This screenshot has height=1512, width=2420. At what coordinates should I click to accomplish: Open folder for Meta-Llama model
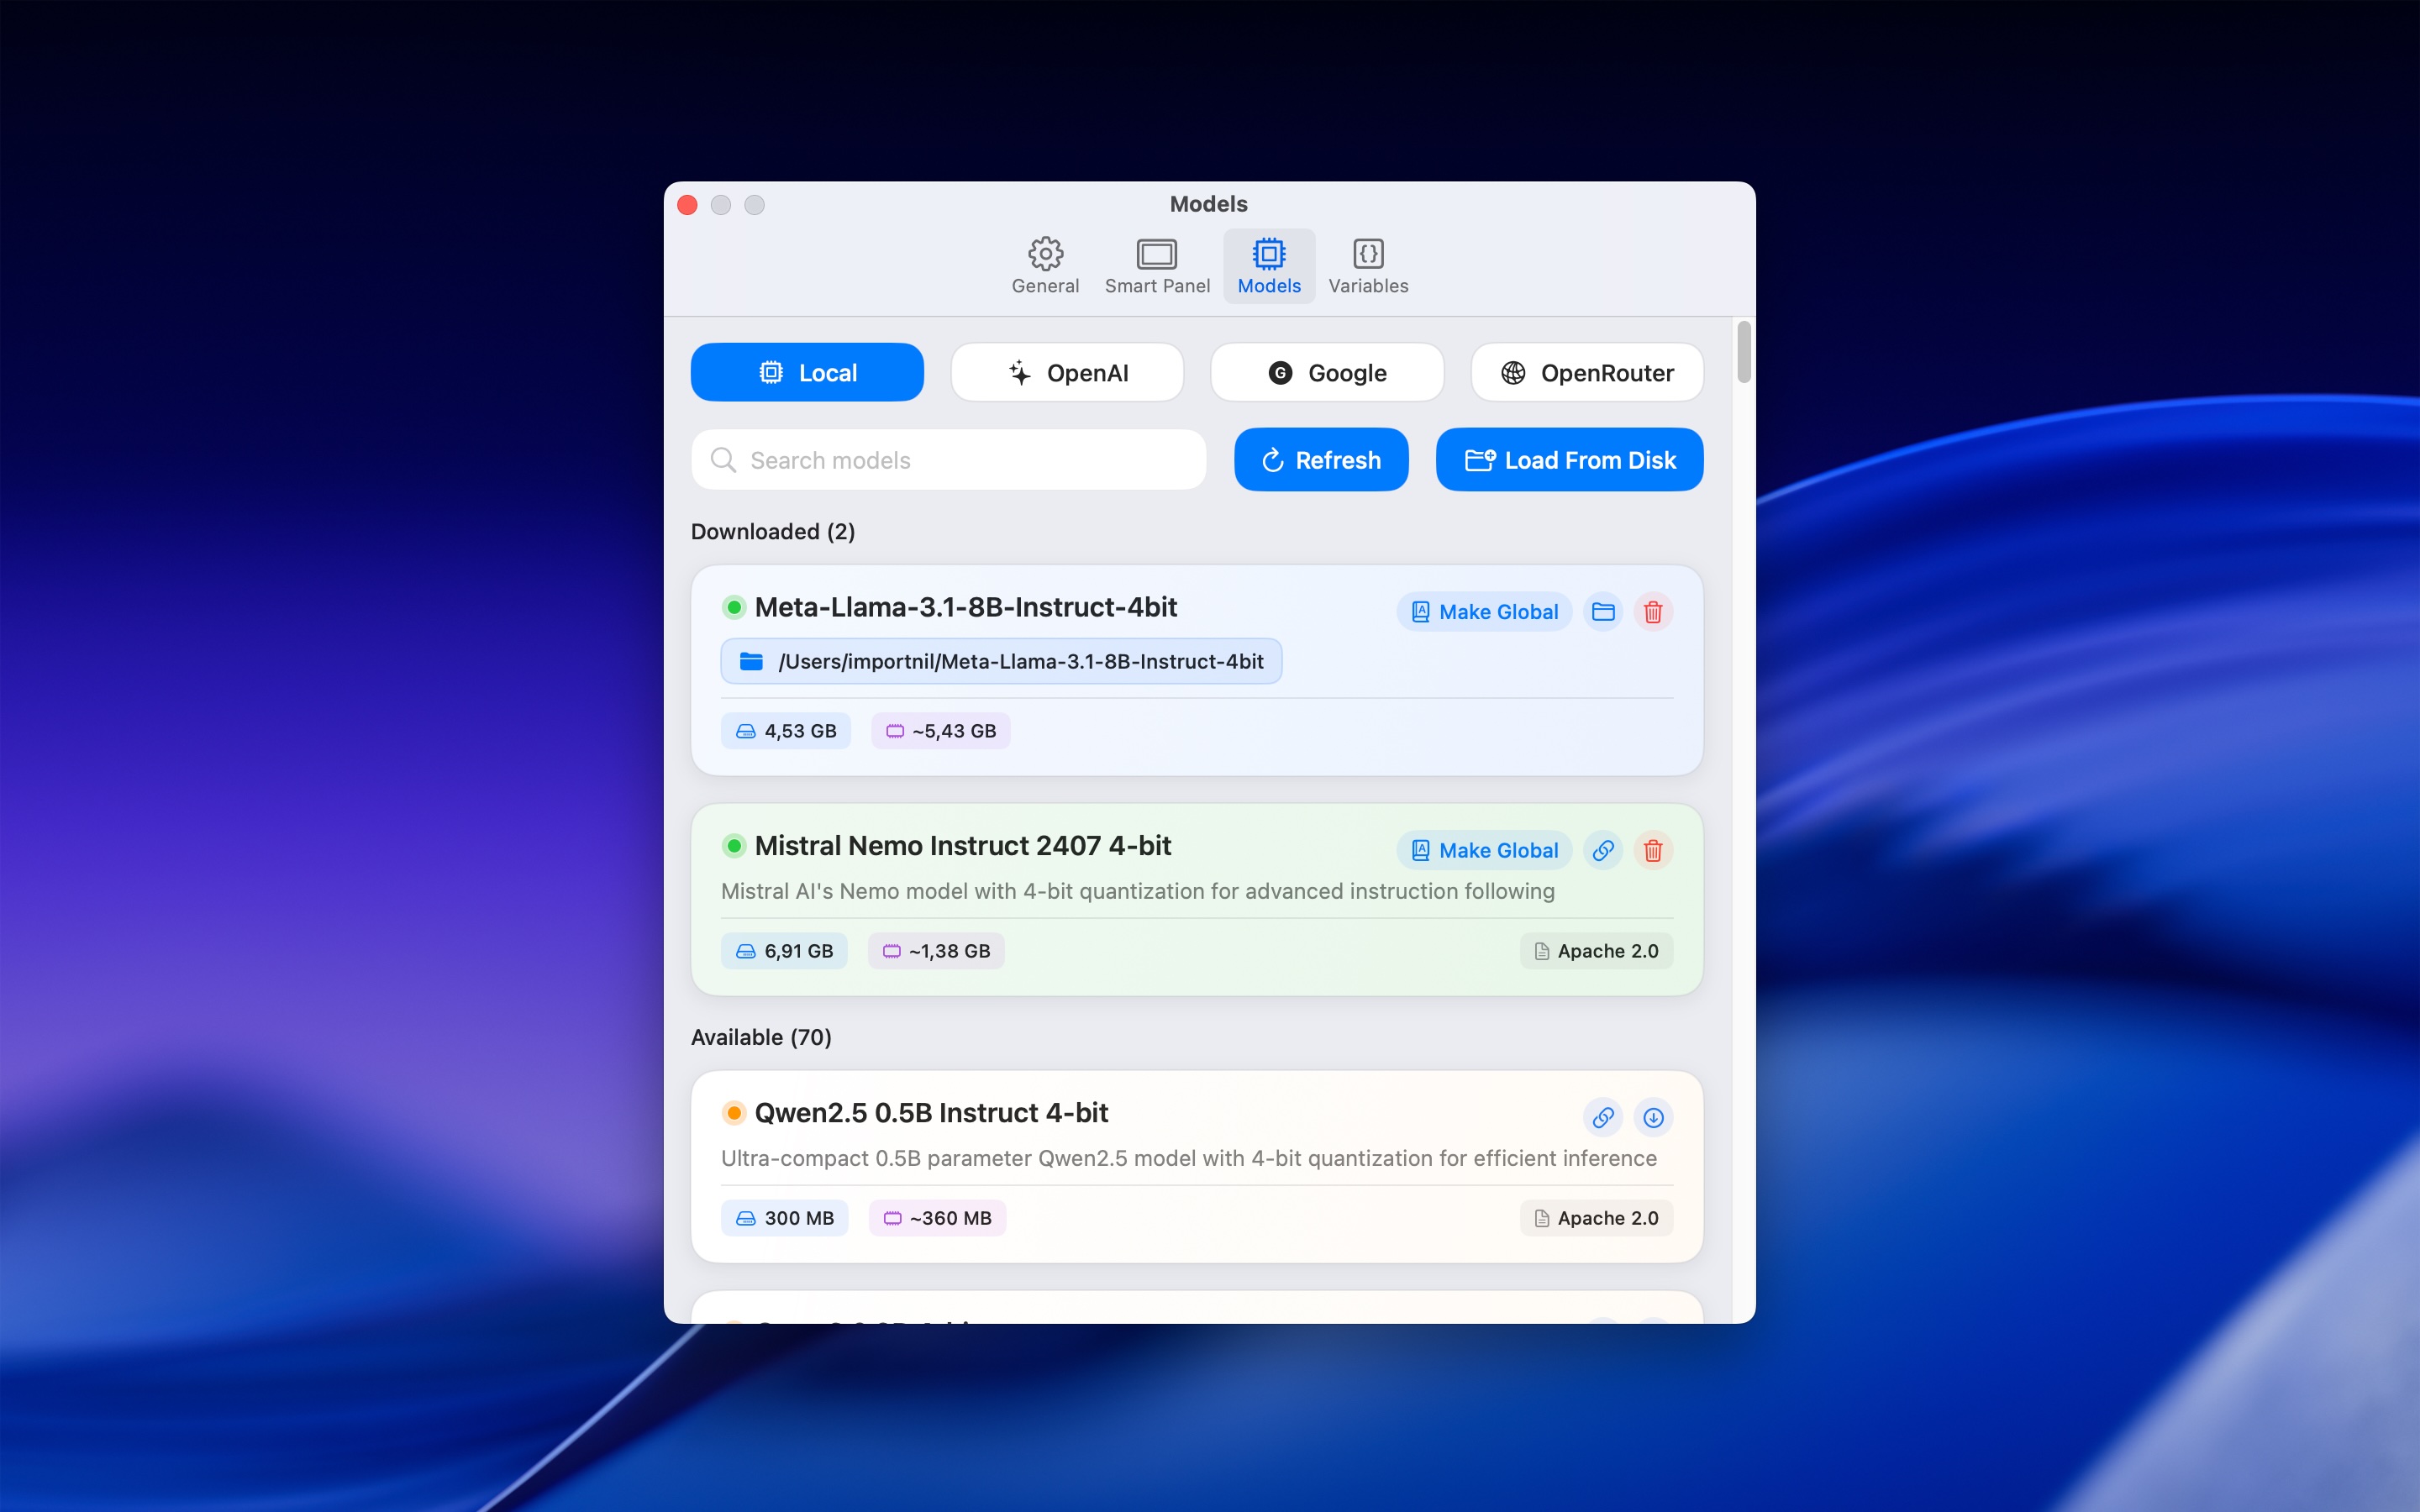[1603, 612]
